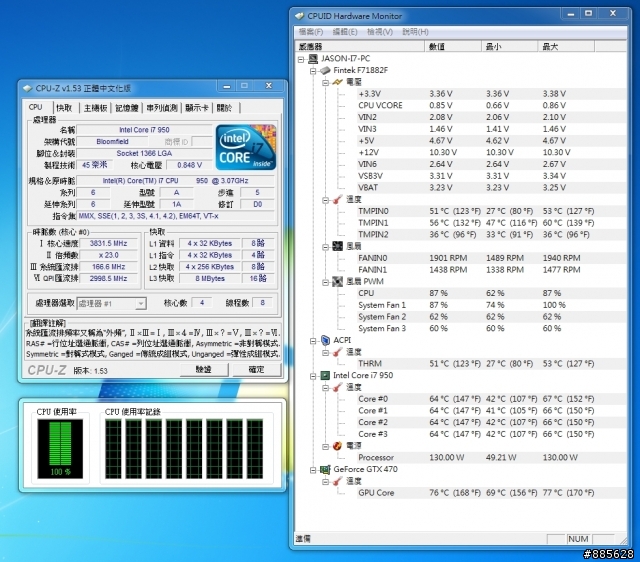640x562 pixels.
Task: Click the Intel Core i7 950 chip icon
Action: pos(325,375)
